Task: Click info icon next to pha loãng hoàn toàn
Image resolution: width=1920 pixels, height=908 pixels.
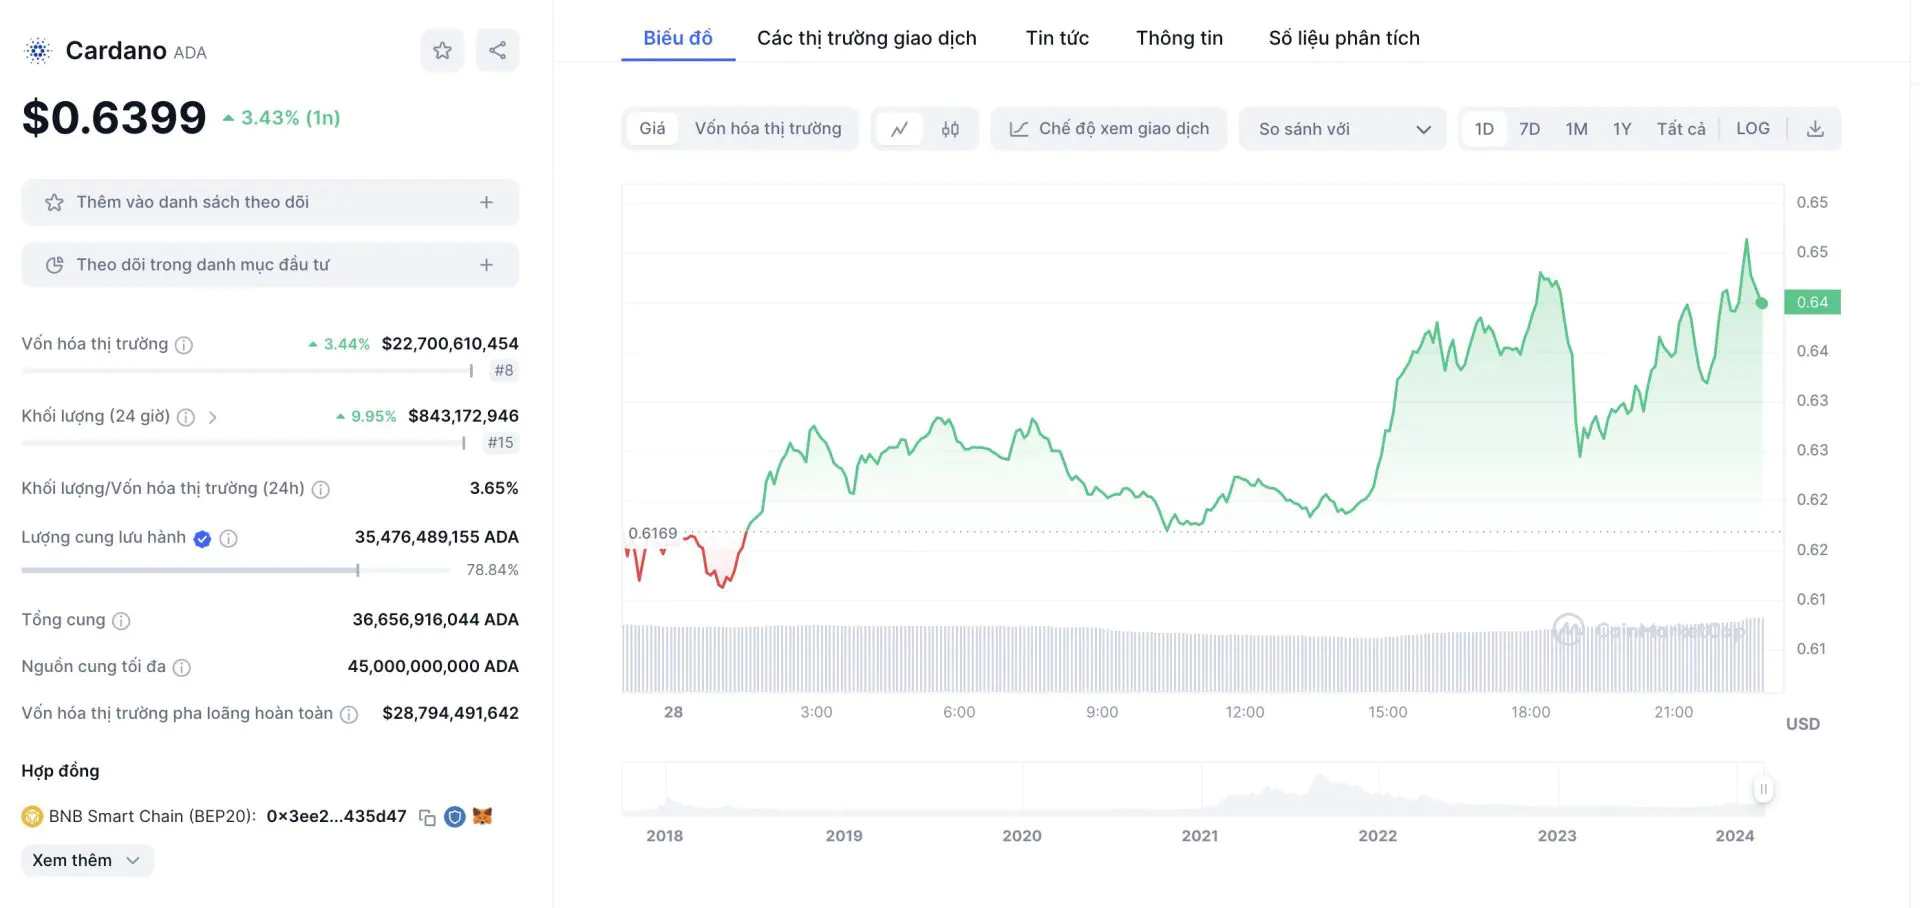Action: click(349, 714)
